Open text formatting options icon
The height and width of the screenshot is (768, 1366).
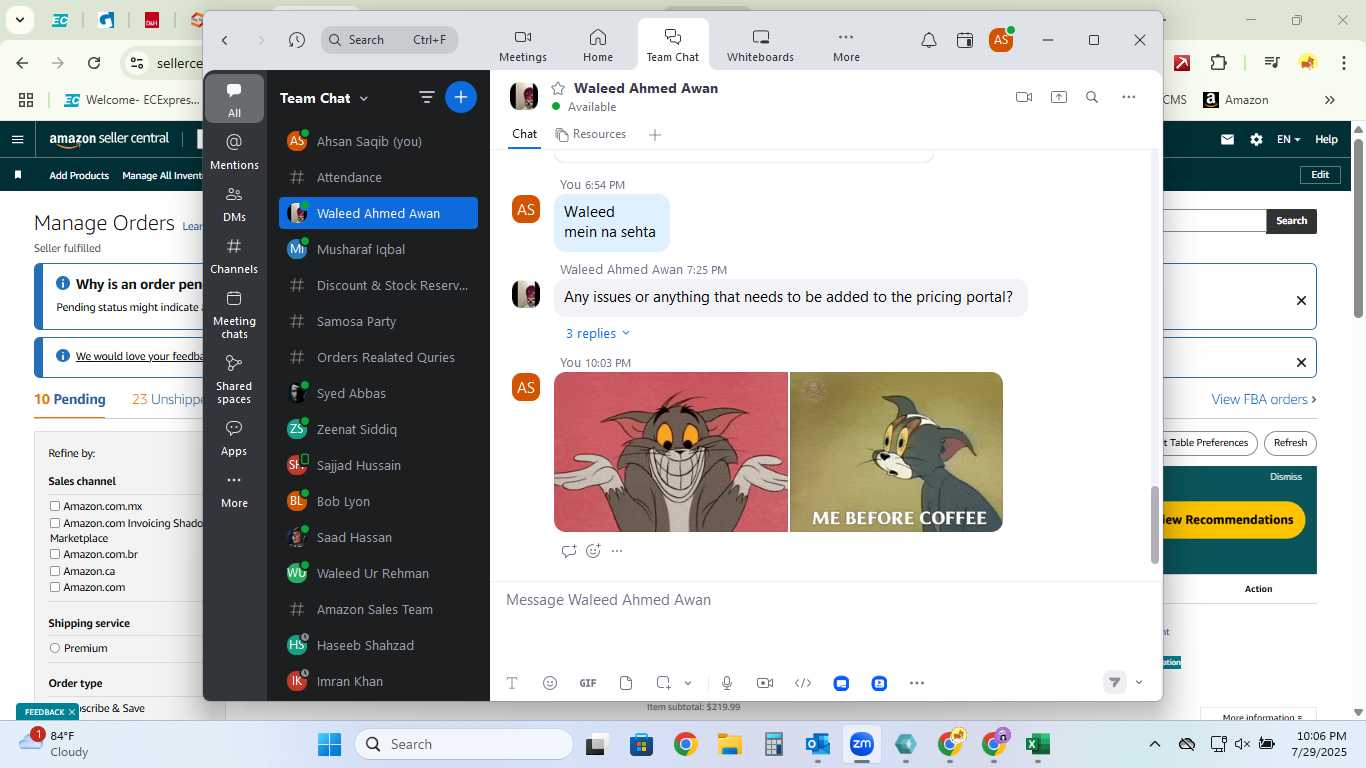(512, 683)
